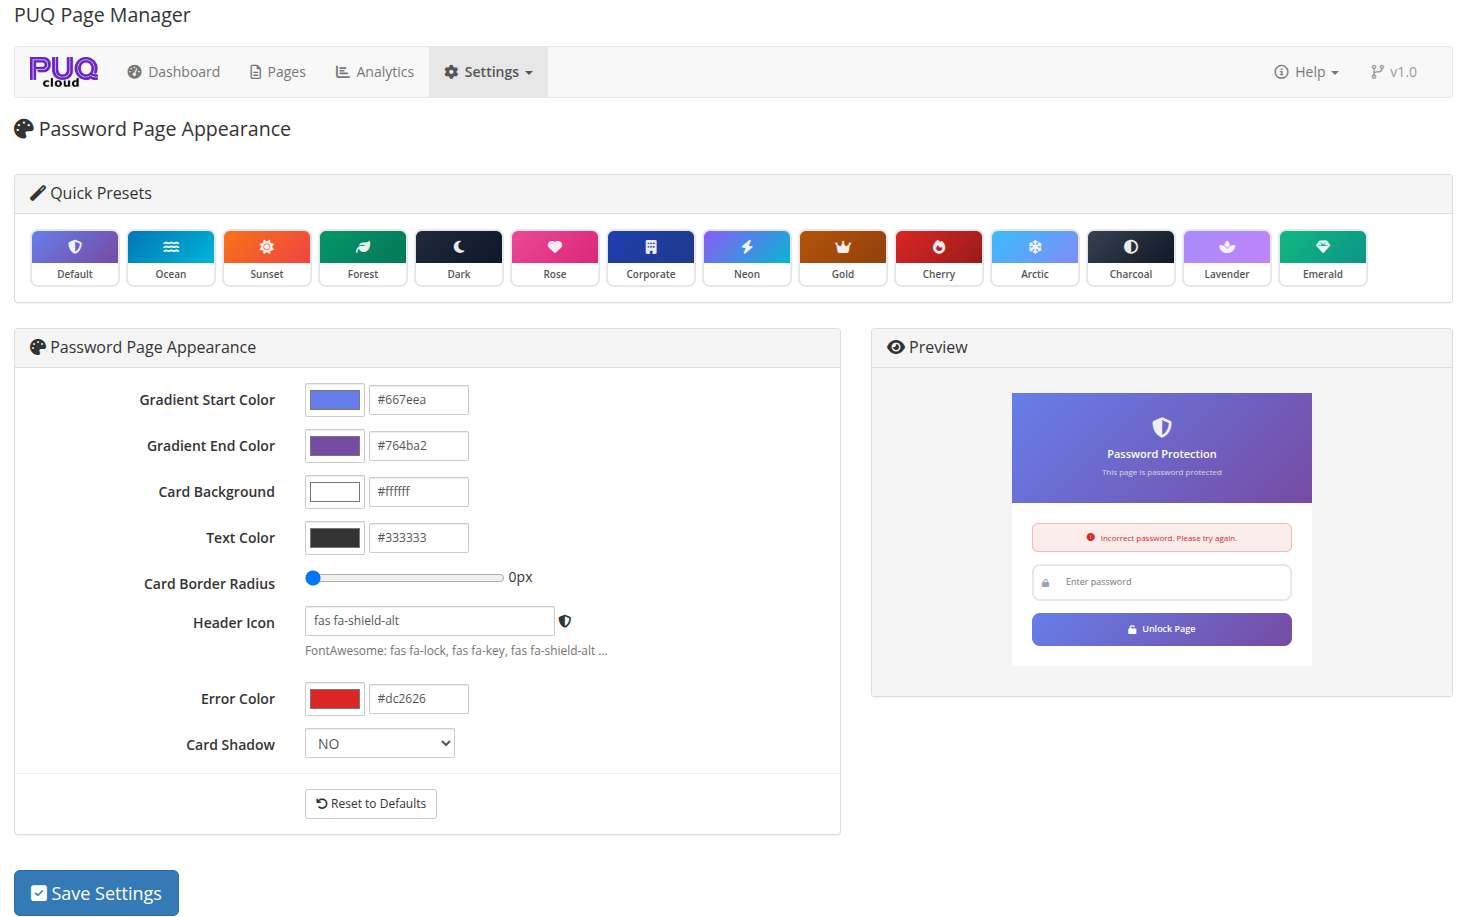Select the Dark moon preset icon
1461x917 pixels.
pos(458,246)
